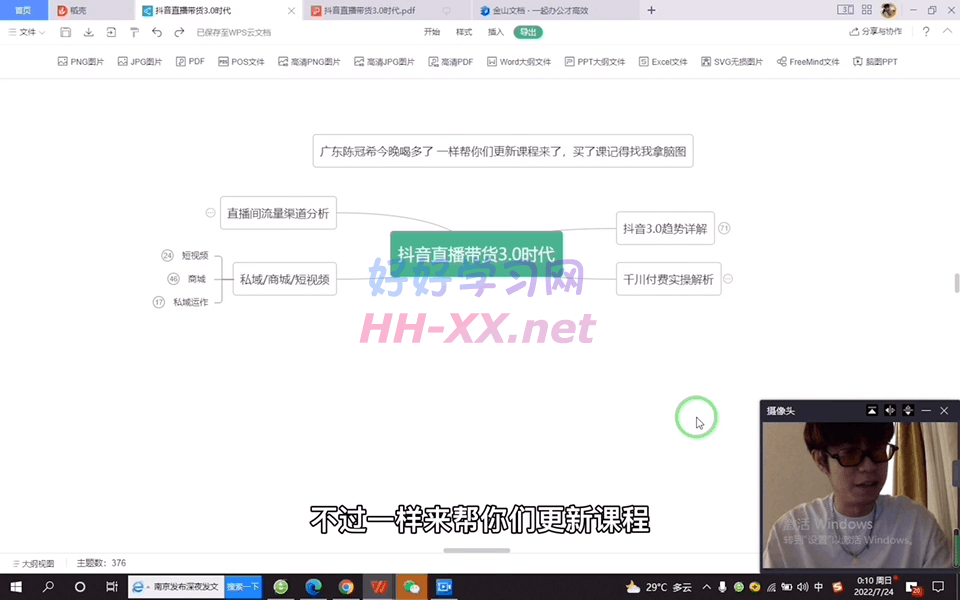Click the horizontal scrollbar thumb at bottom
The height and width of the screenshot is (600, 960).
point(476,550)
